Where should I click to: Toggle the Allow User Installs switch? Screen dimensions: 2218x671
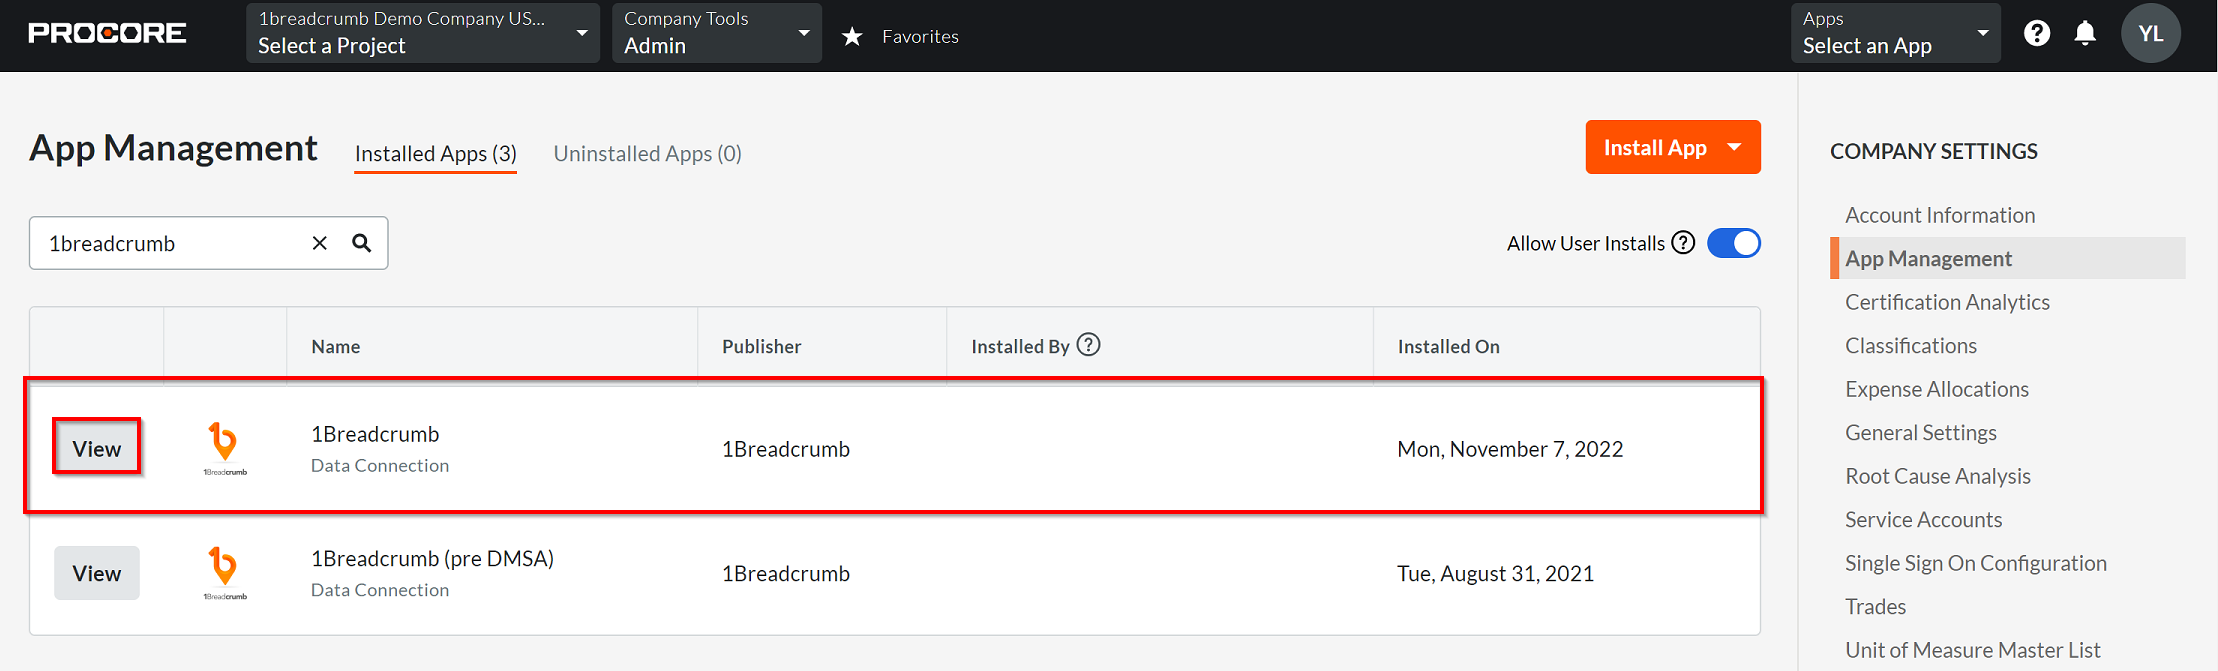(1734, 243)
